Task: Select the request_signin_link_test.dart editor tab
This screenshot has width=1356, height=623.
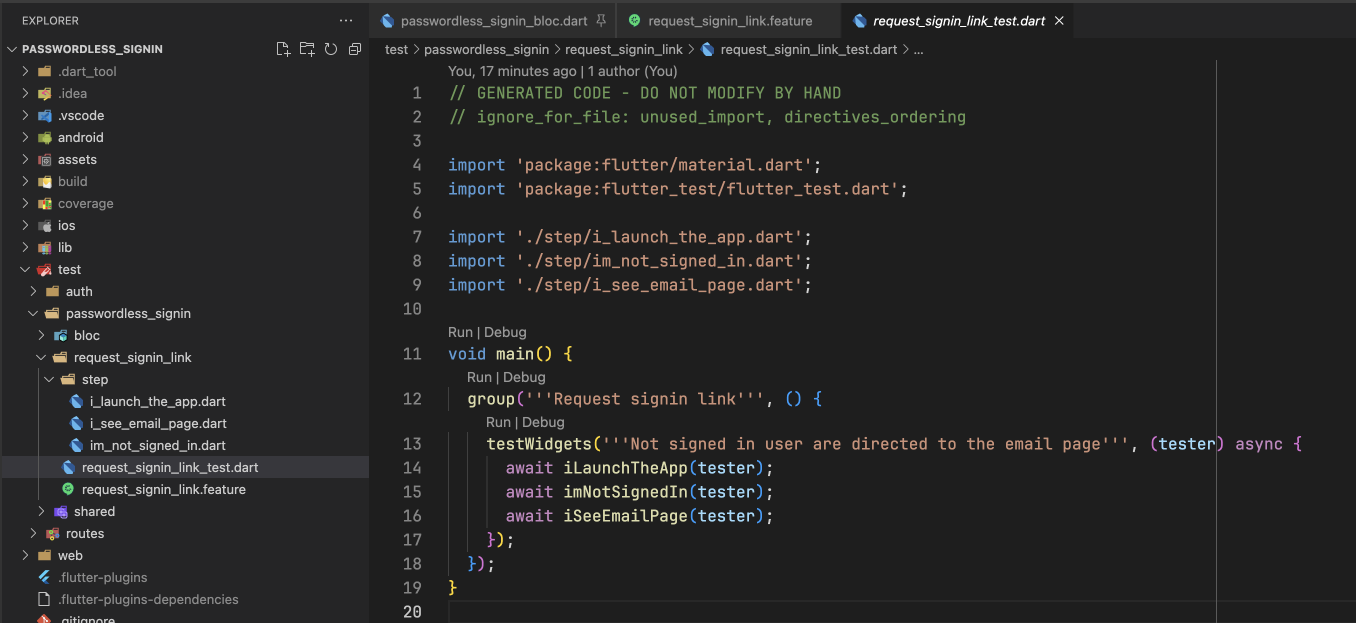Action: 959,20
